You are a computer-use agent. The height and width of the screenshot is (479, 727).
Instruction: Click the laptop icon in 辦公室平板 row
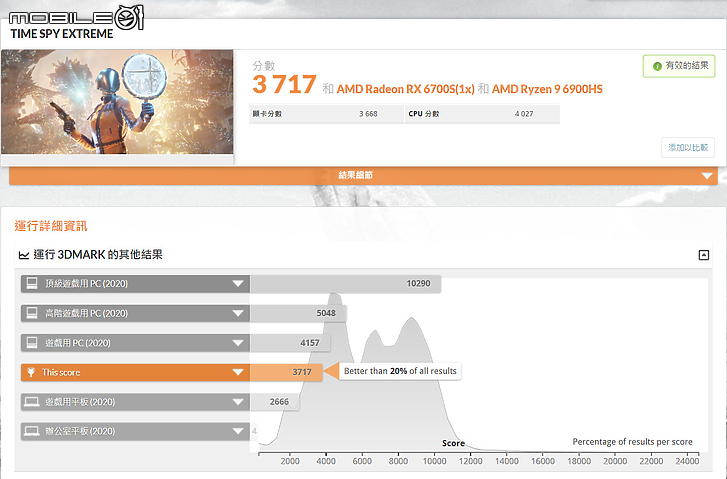[32, 431]
